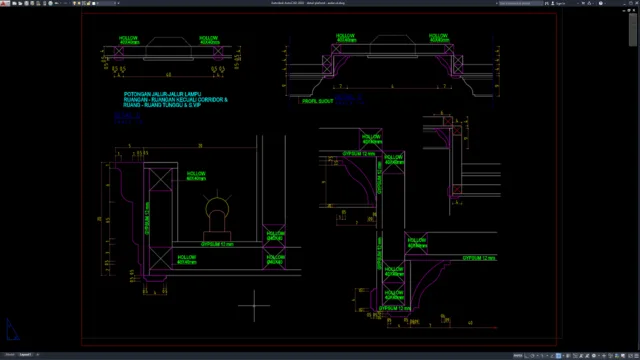Click the Open file icon in Quick Access
640x360 pixels.
20,3
